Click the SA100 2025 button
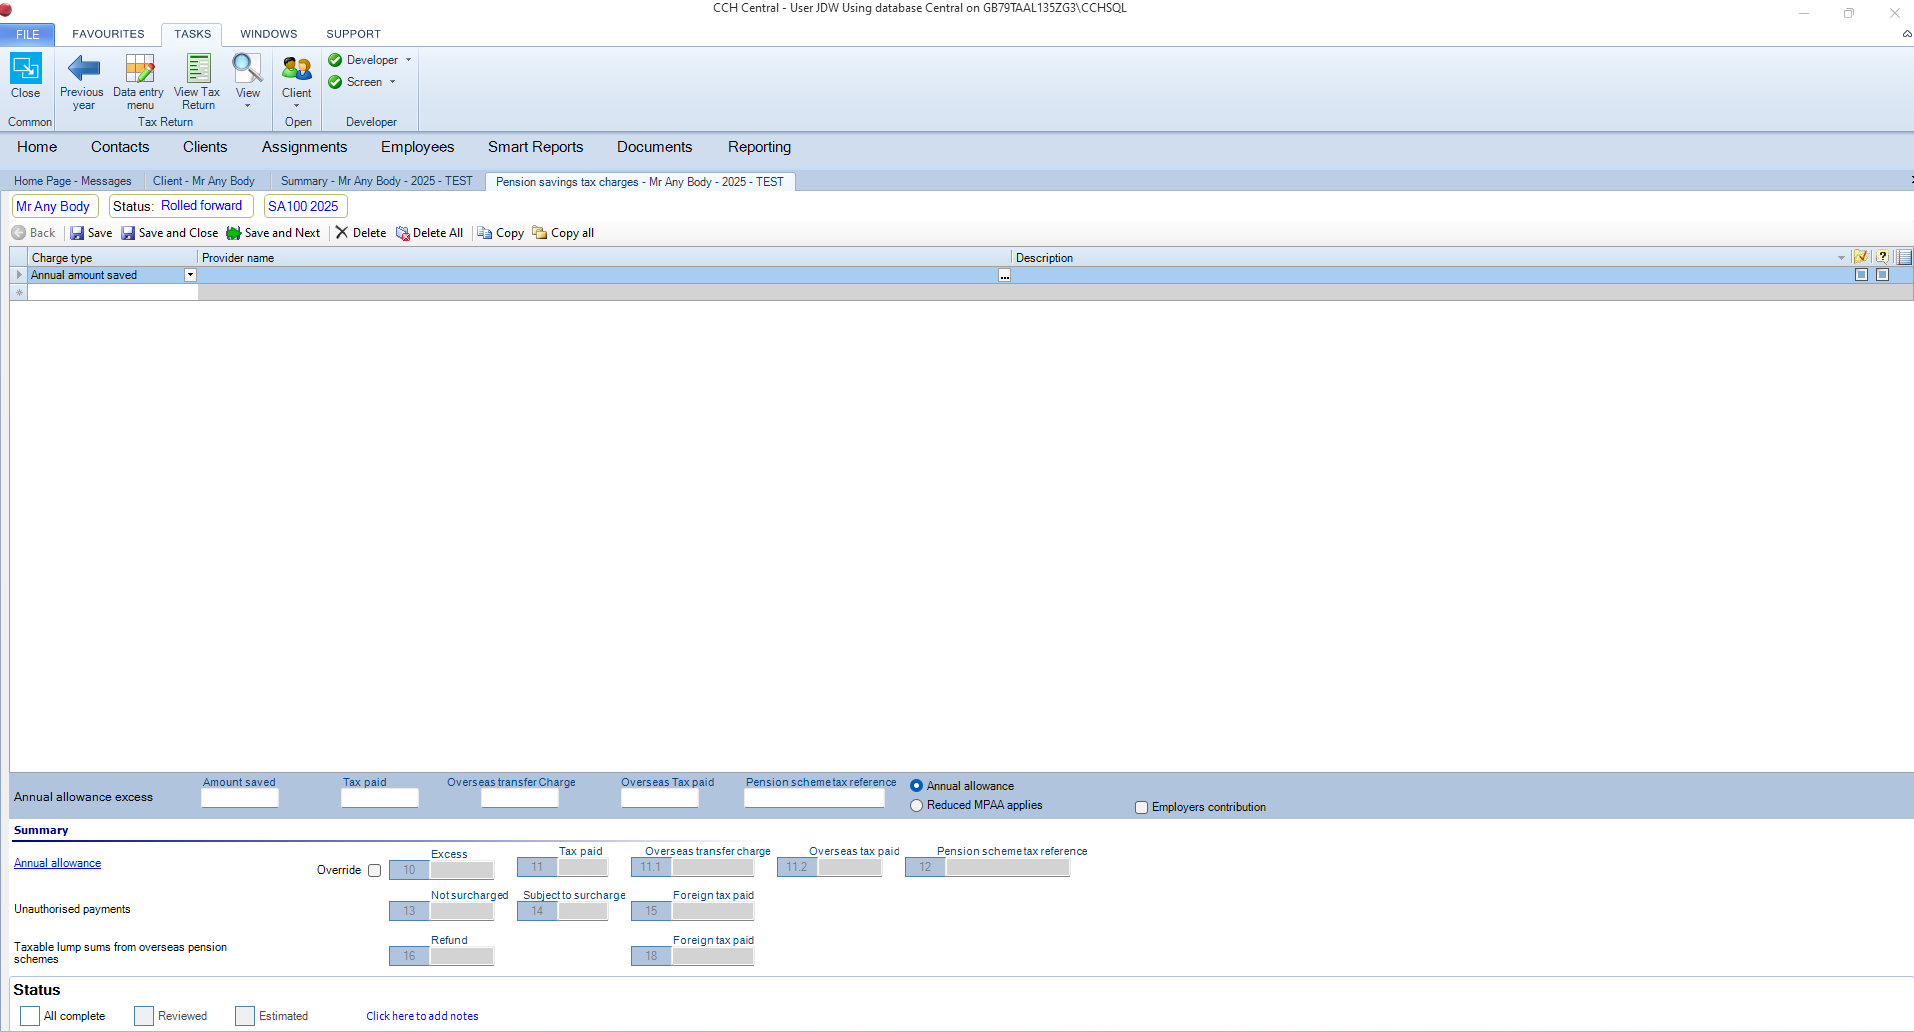 [x=304, y=206]
